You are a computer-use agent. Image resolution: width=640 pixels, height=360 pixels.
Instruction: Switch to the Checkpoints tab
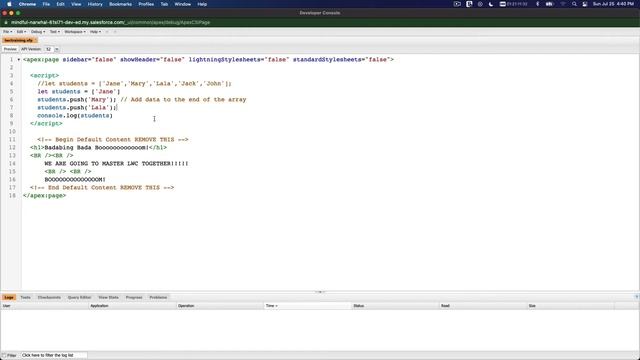tap(49, 298)
